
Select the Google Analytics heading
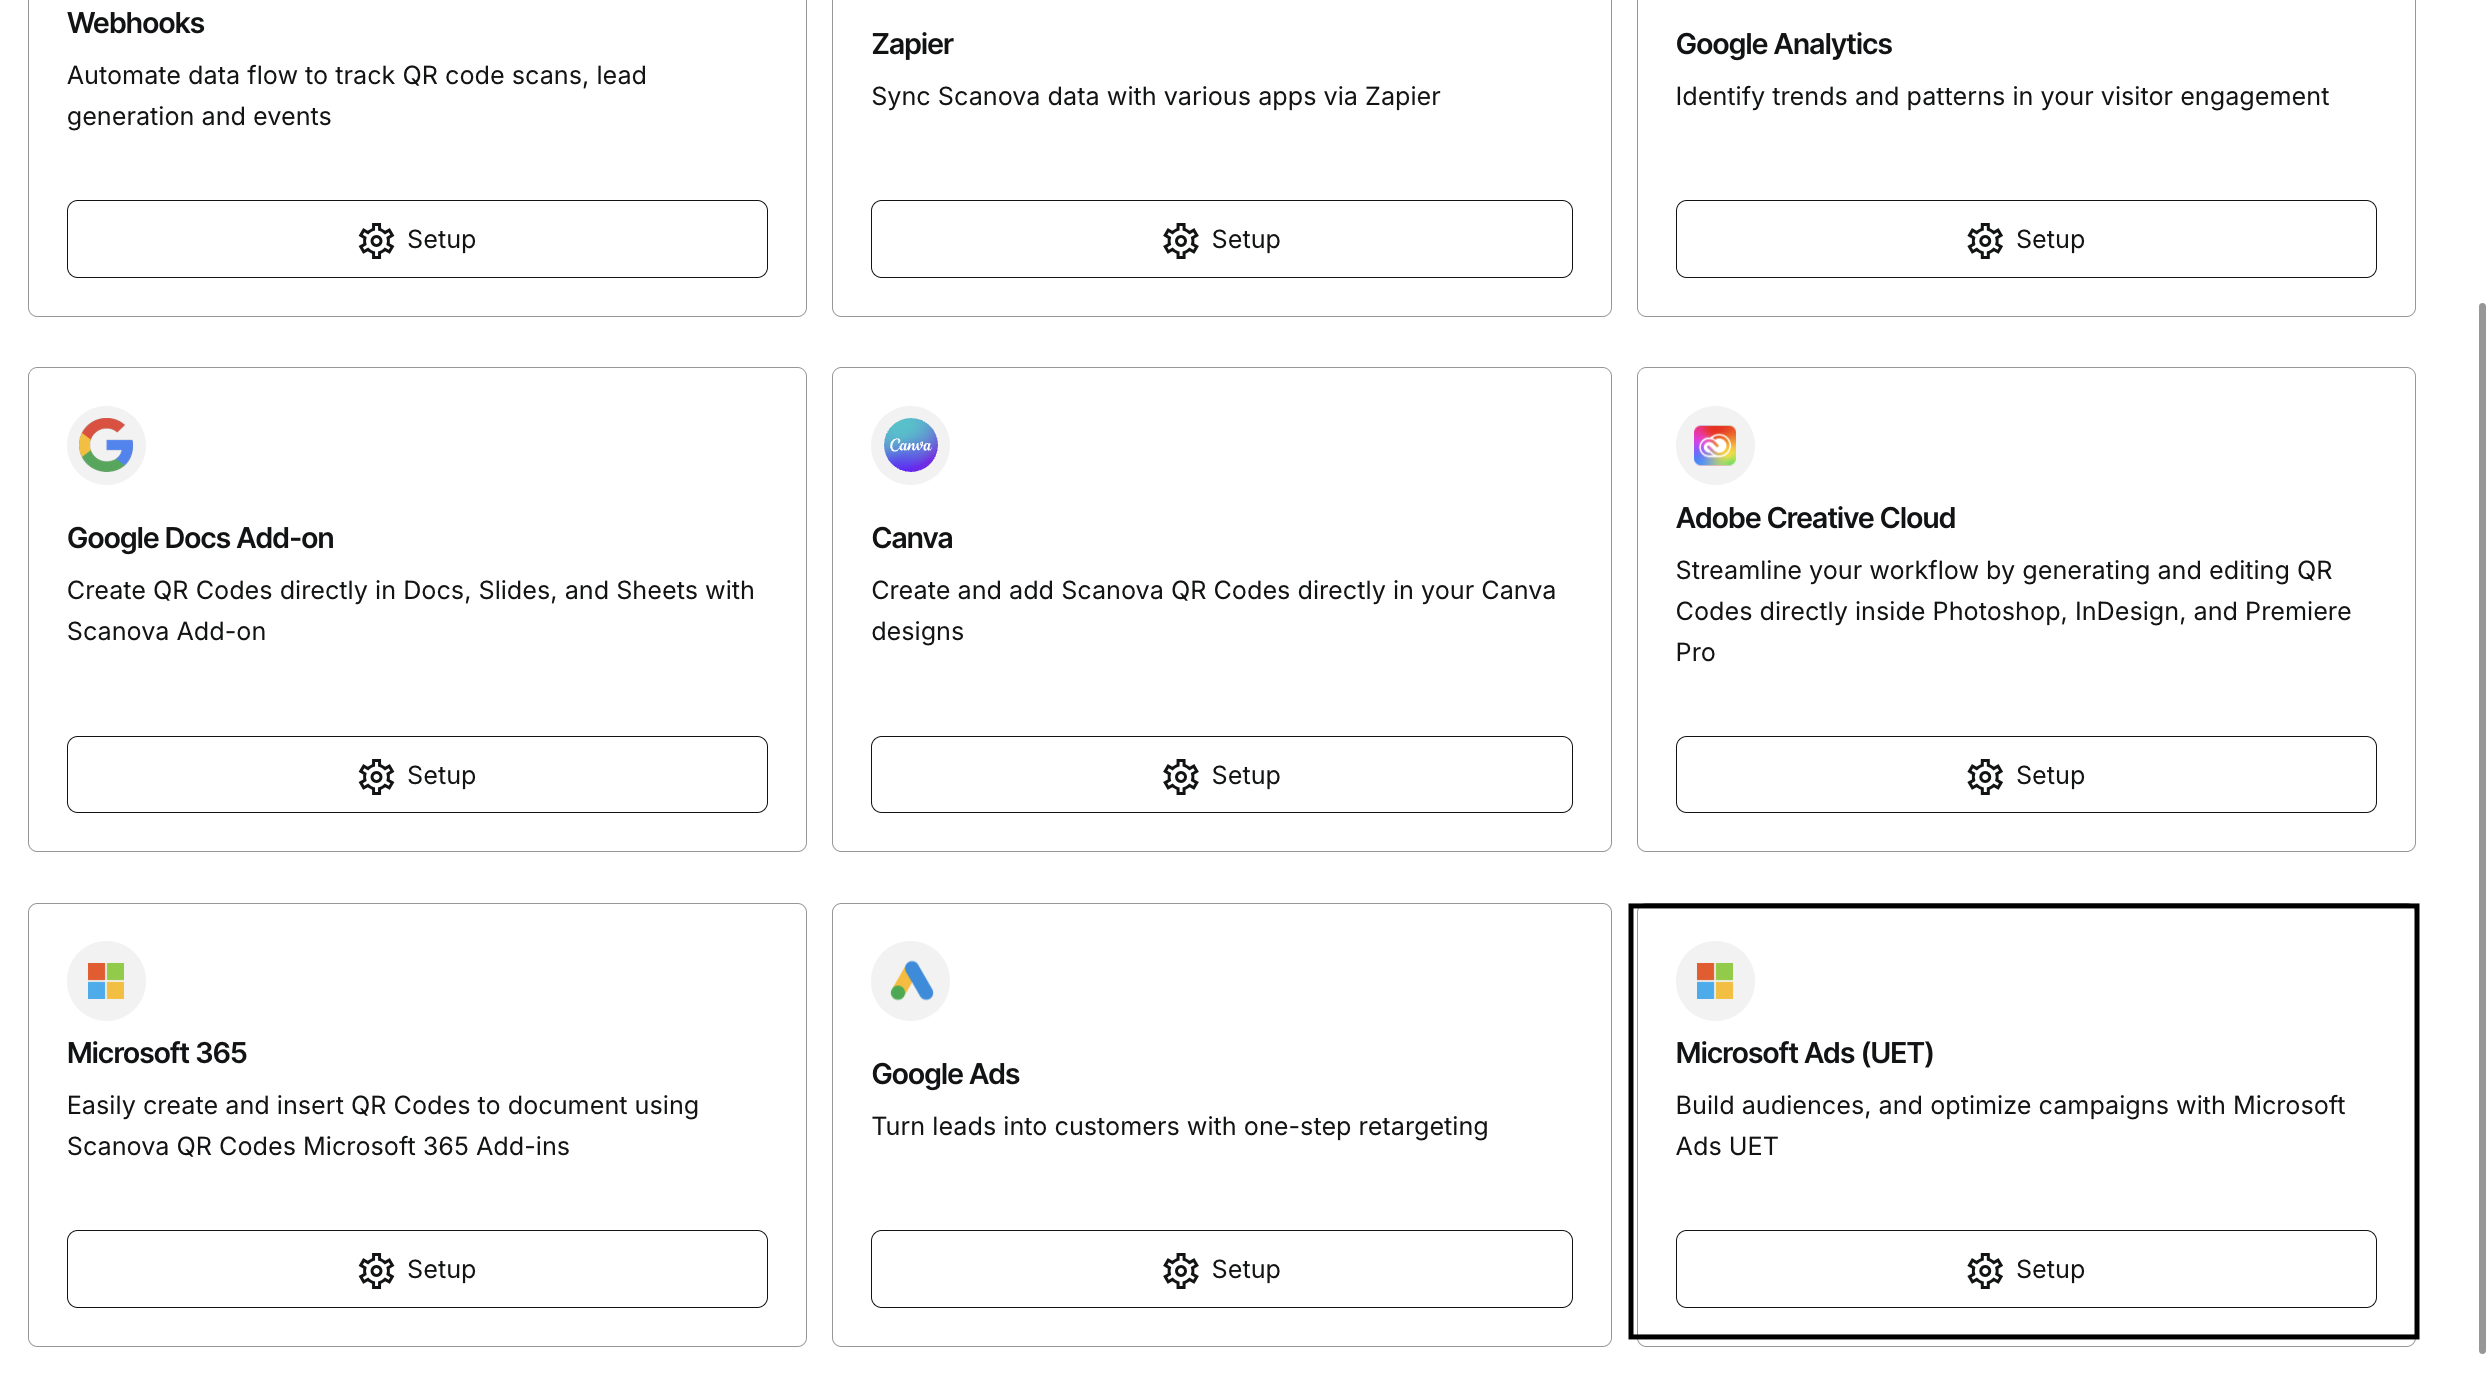pos(1783,44)
